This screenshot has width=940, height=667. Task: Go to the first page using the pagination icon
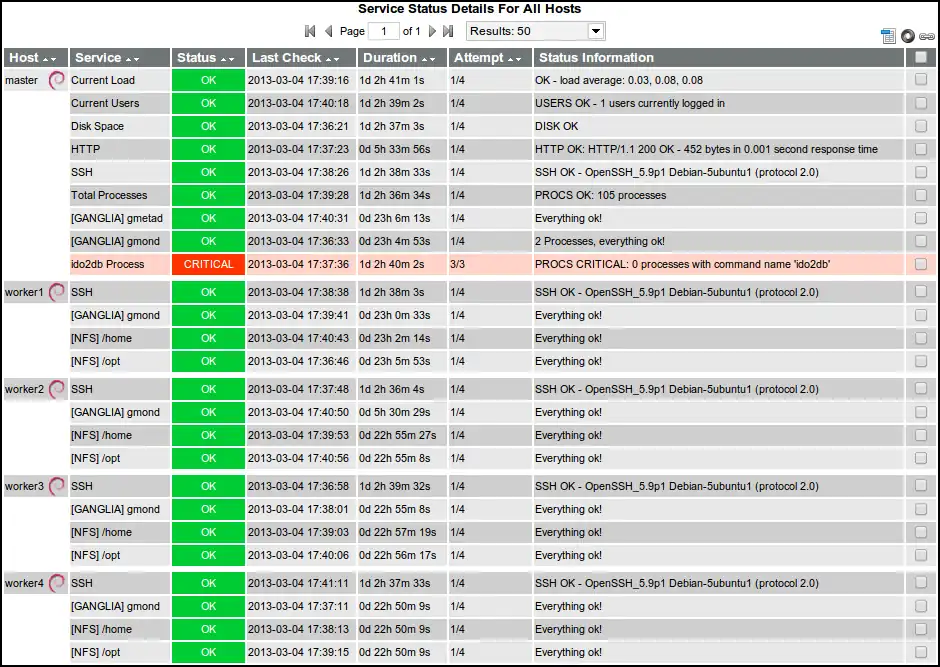pyautogui.click(x=310, y=32)
